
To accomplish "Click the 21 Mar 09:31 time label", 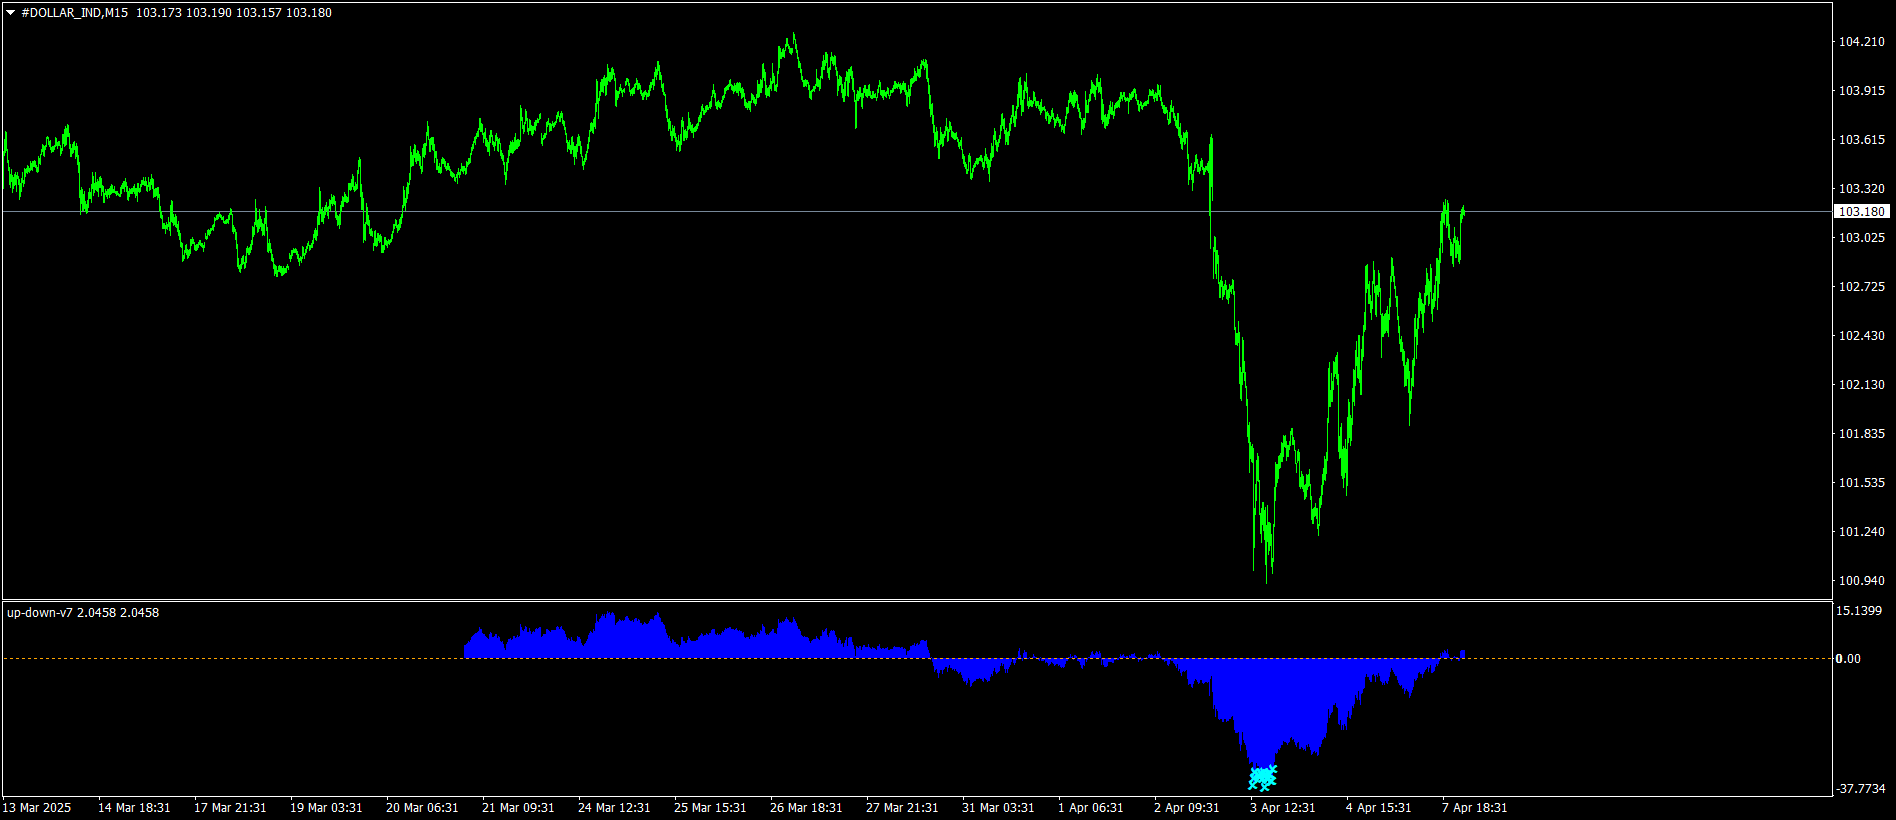I will tap(518, 808).
